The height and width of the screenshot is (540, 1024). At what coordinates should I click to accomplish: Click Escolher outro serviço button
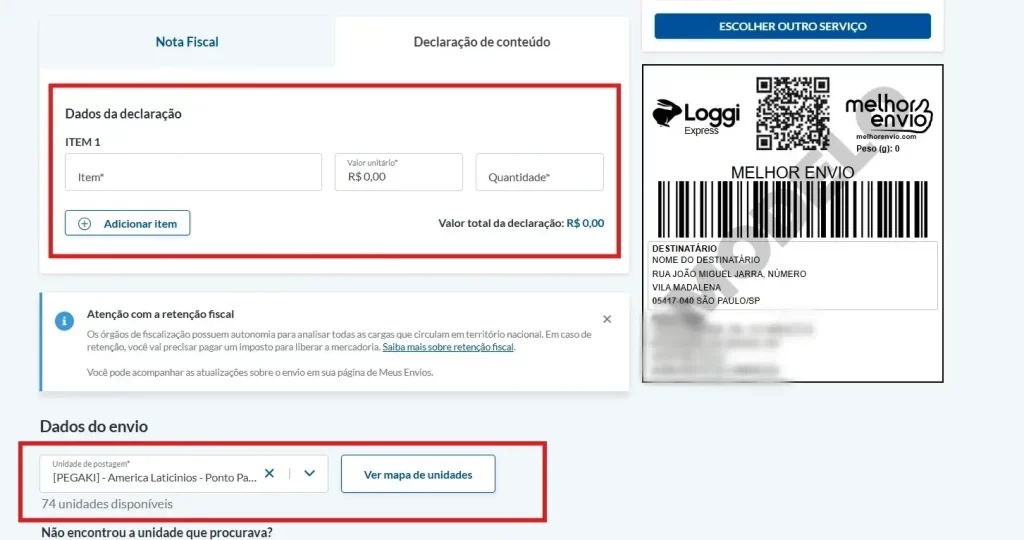(x=792, y=26)
